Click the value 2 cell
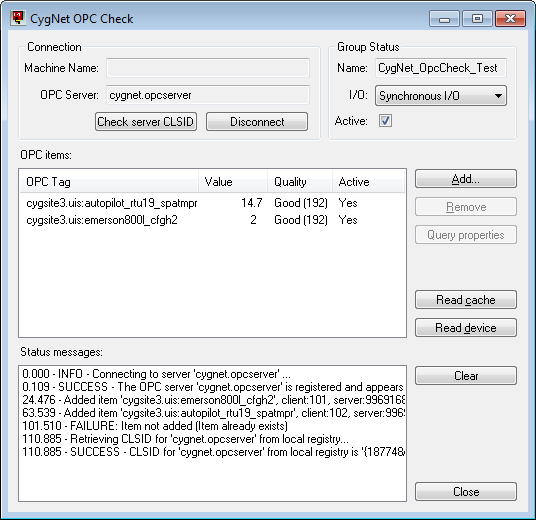Image resolution: width=536 pixels, height=520 pixels. (253, 220)
